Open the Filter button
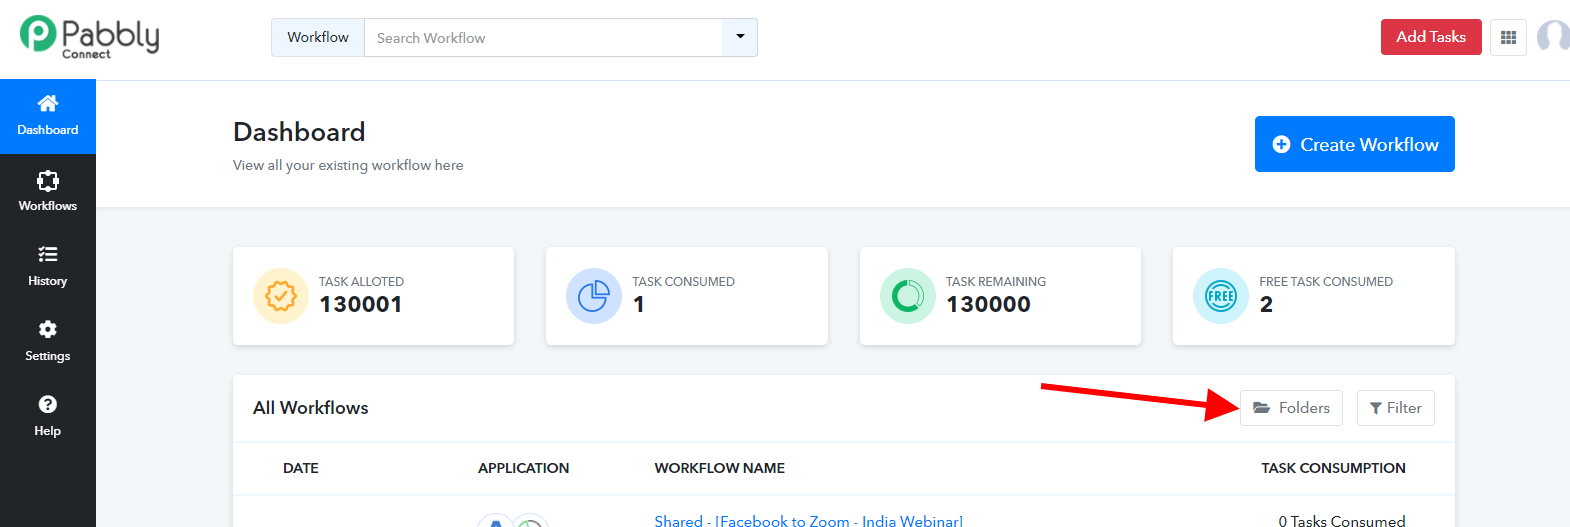The image size is (1570, 527). tap(1396, 408)
